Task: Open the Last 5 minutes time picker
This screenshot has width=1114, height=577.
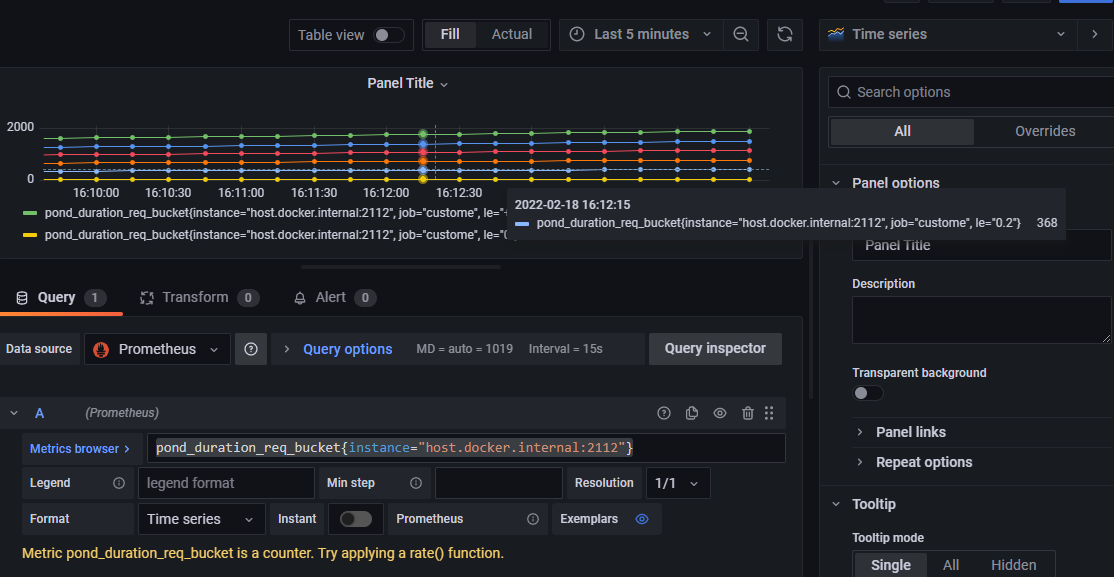Action: pos(641,34)
